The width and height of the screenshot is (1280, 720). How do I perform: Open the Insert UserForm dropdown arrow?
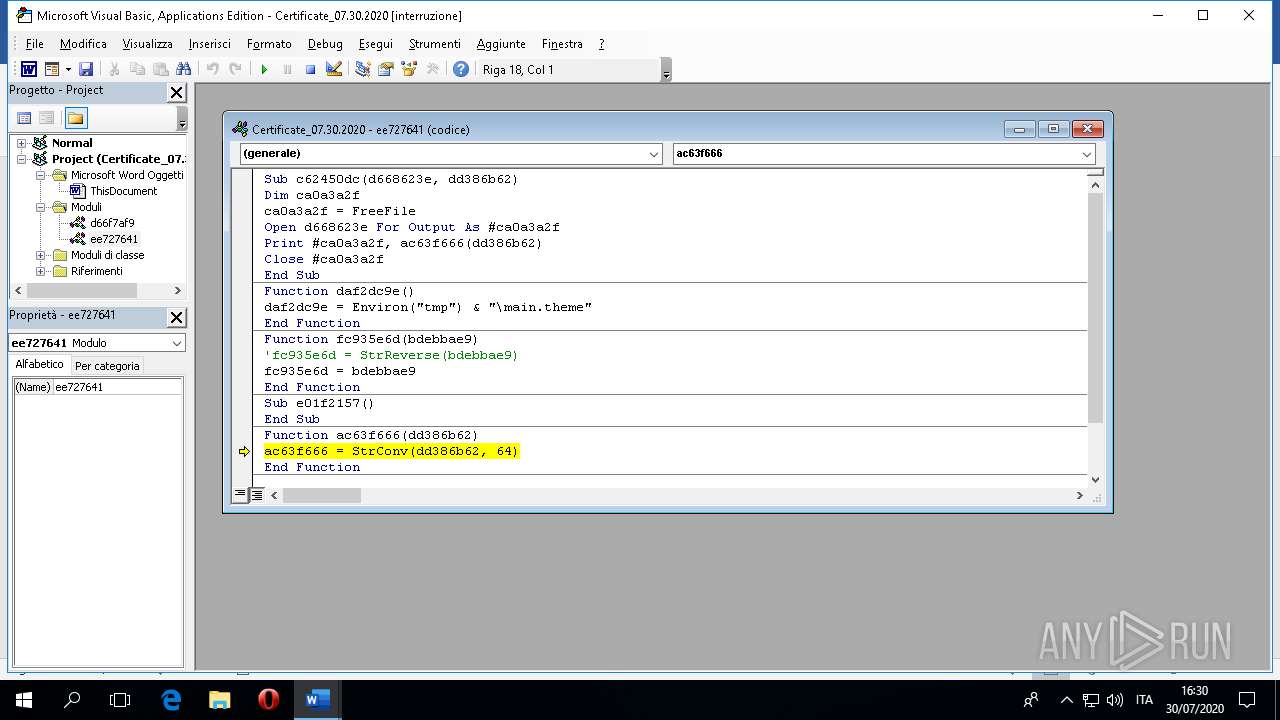67,69
